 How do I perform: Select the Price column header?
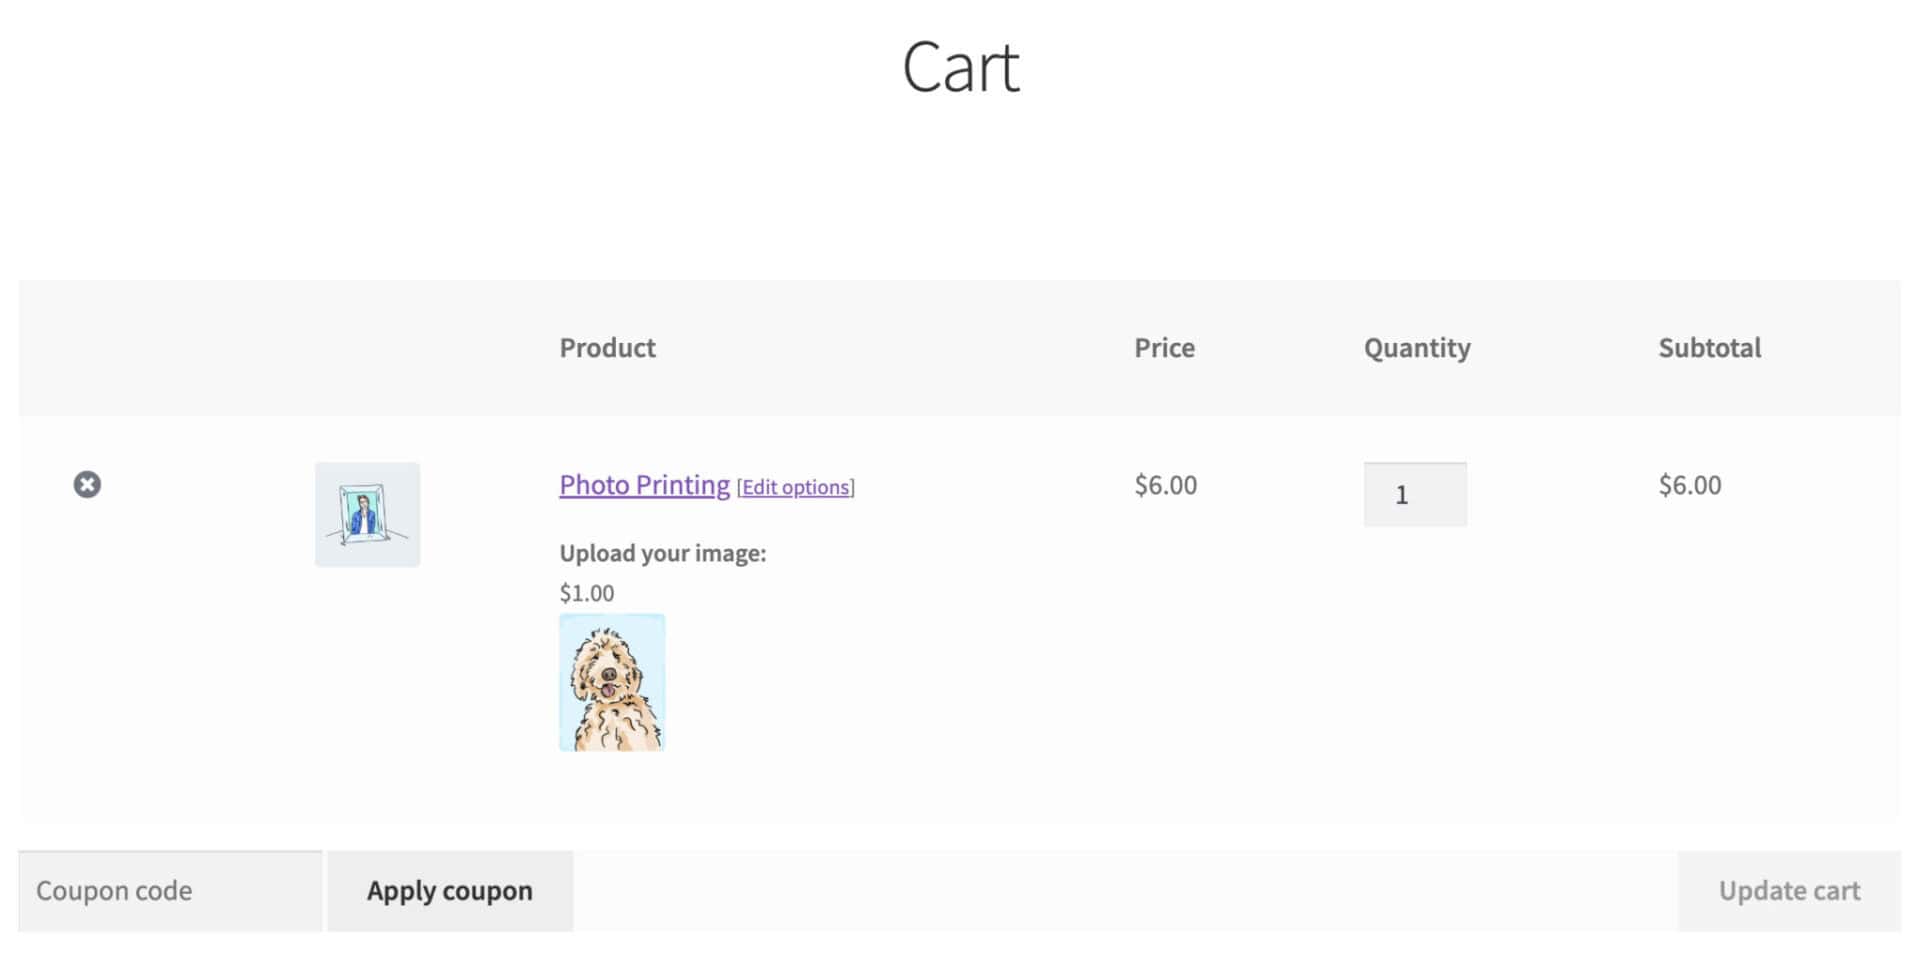[1164, 347]
